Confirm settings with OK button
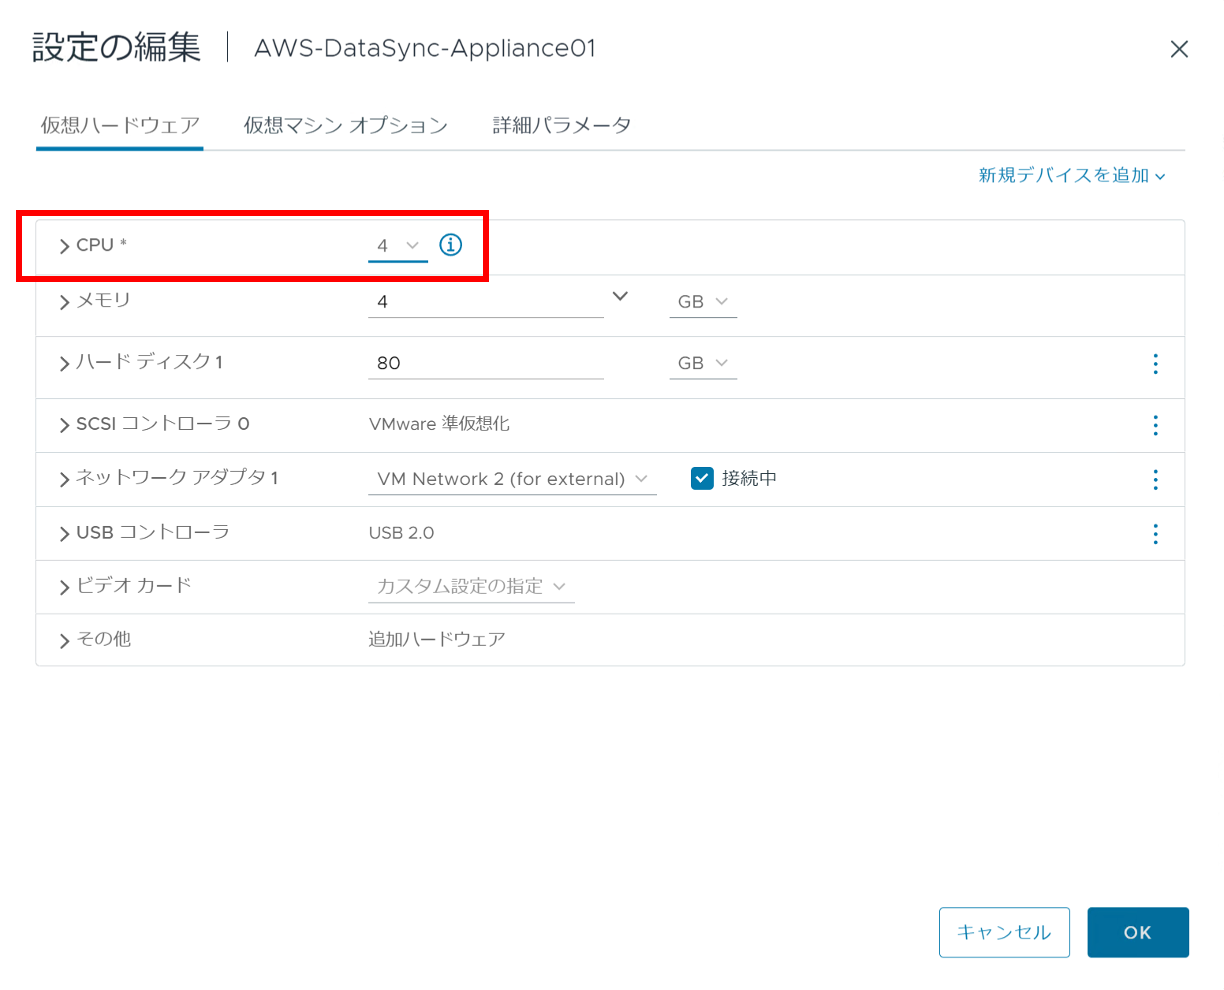Image resolution: width=1224 pixels, height=990 pixels. [1138, 932]
